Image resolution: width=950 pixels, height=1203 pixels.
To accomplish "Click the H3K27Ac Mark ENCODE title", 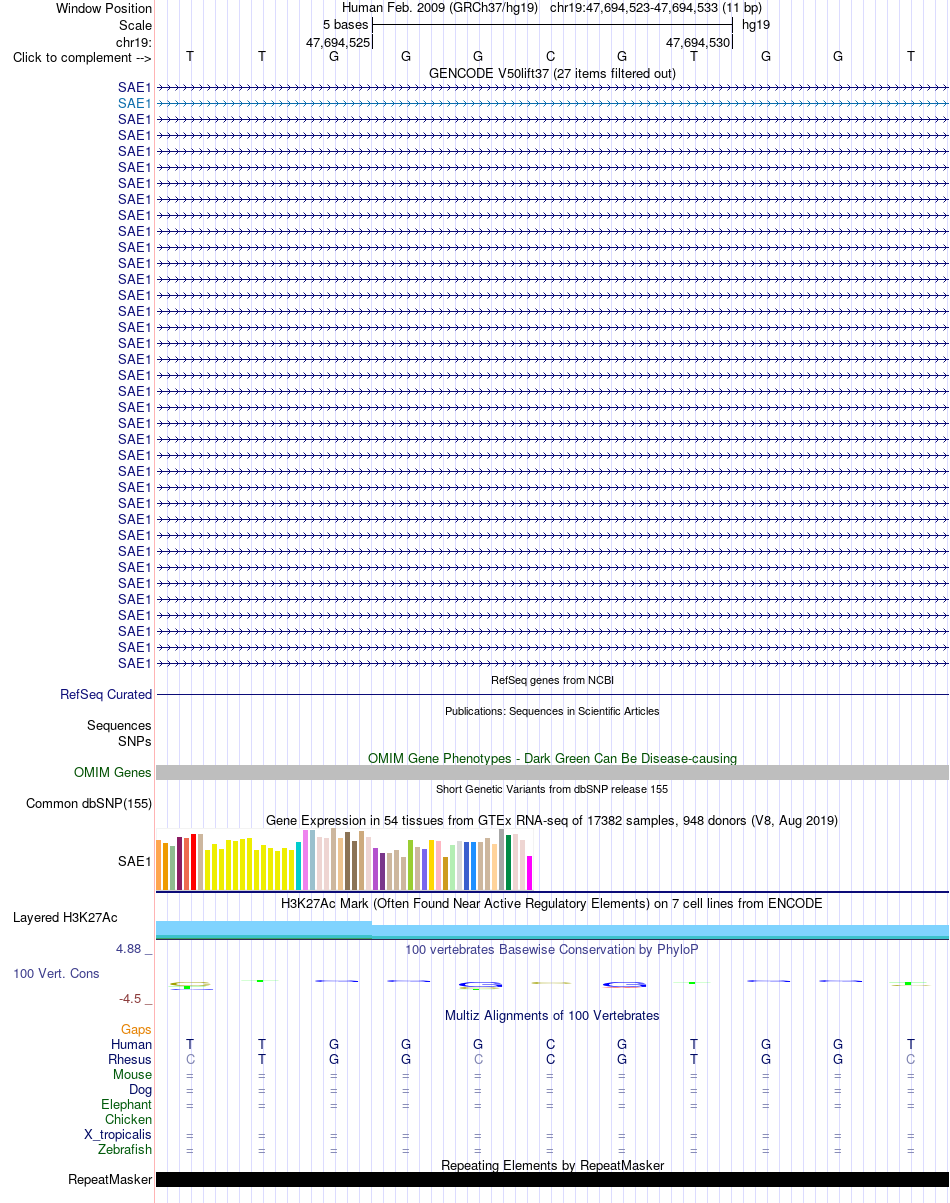I will [x=552, y=903].
